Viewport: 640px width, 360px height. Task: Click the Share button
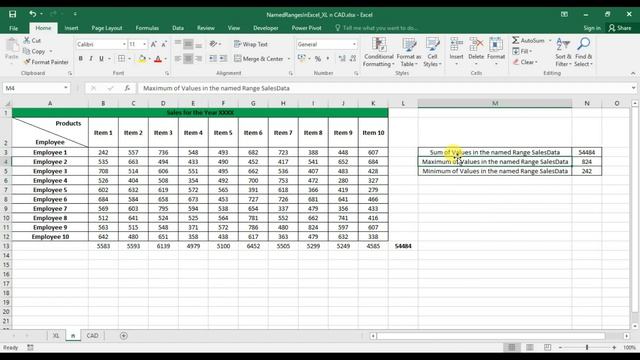point(620,28)
